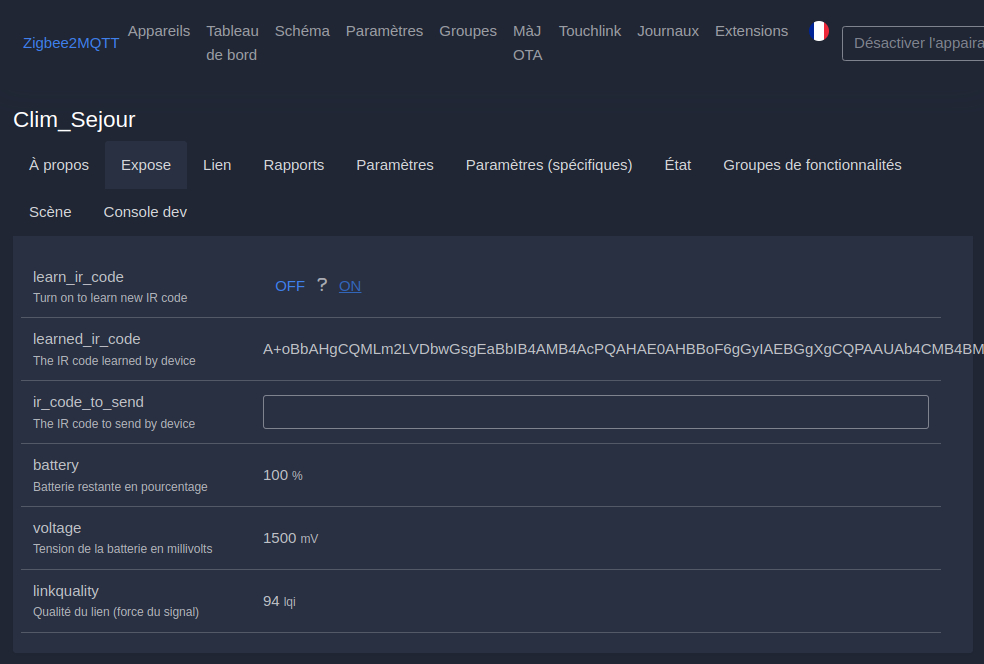This screenshot has height=664, width=984.
Task: Turn learn_ir_code ON
Action: (x=350, y=286)
